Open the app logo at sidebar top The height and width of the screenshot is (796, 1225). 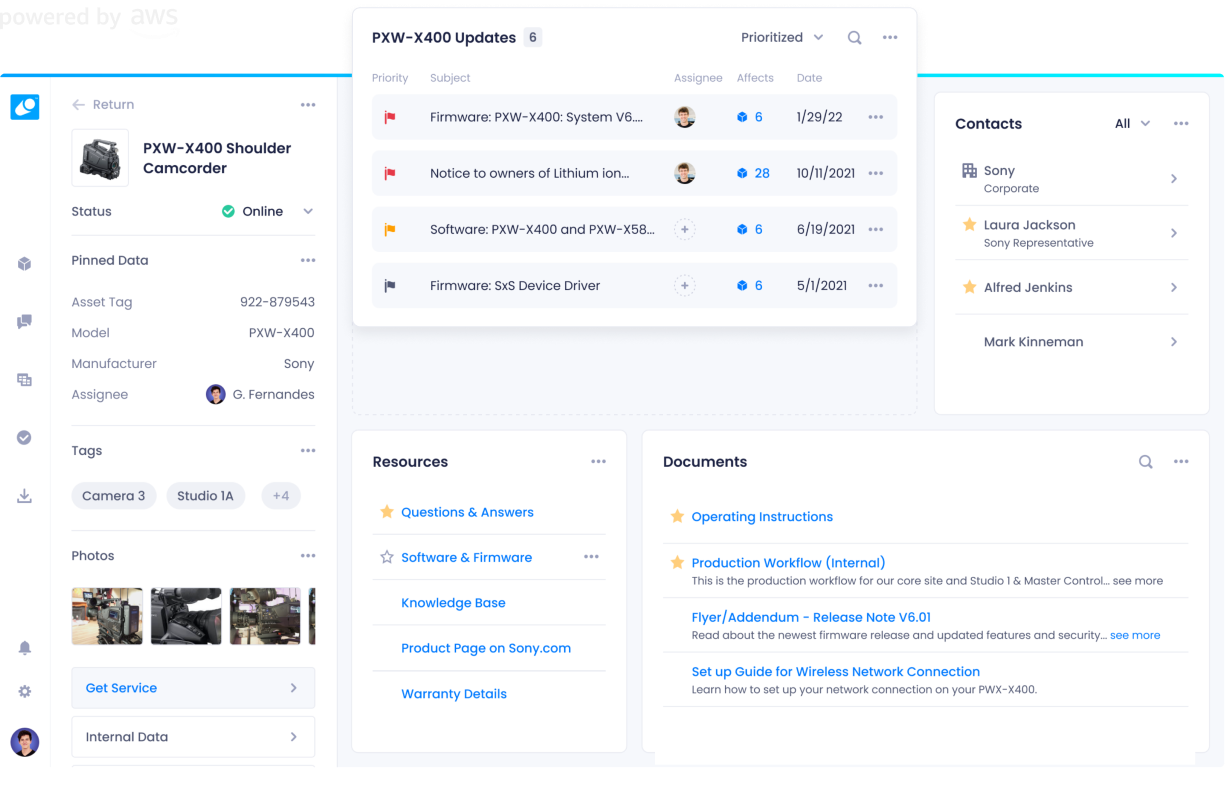(x=24, y=106)
